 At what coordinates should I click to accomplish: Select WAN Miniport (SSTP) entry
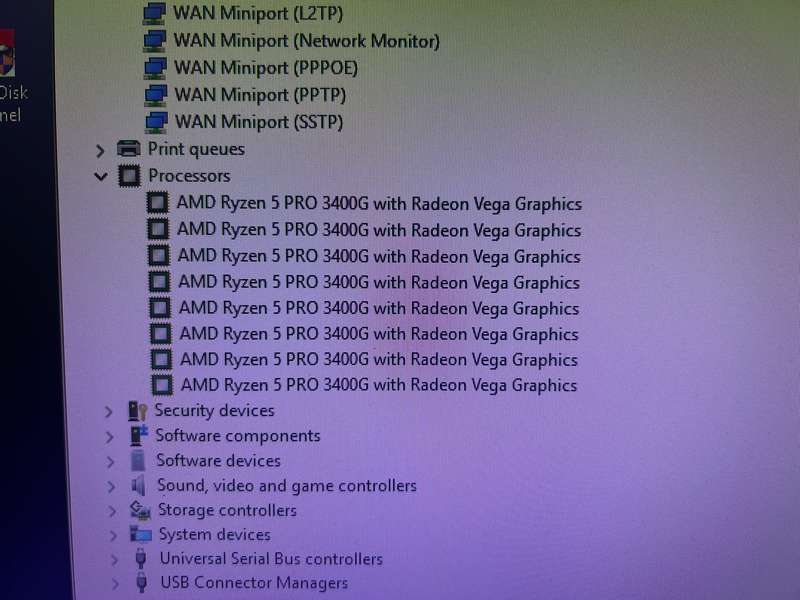pyautogui.click(x=259, y=122)
